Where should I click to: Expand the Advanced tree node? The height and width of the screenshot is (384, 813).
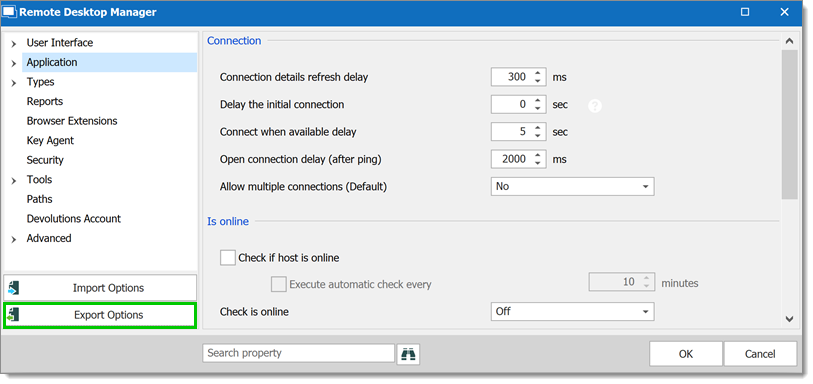[x=13, y=239]
